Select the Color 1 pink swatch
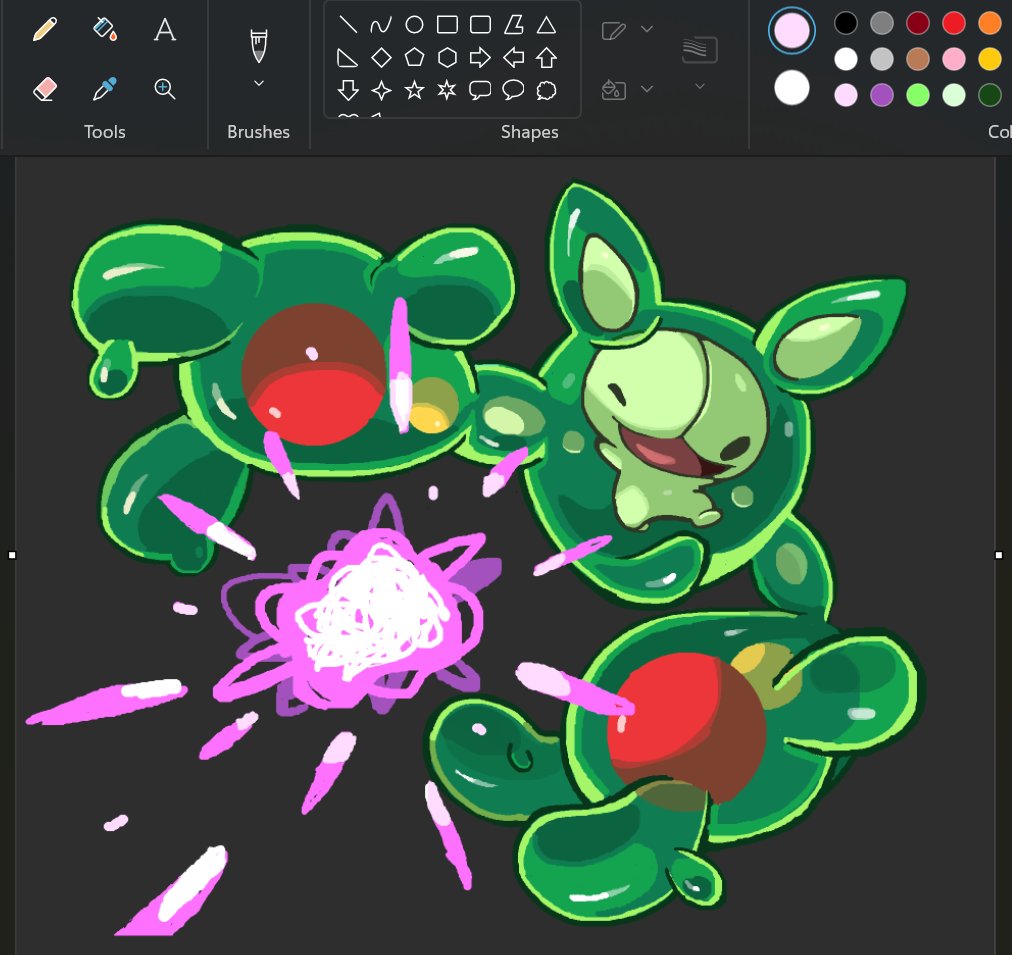Image resolution: width=1012 pixels, height=955 pixels. (792, 30)
